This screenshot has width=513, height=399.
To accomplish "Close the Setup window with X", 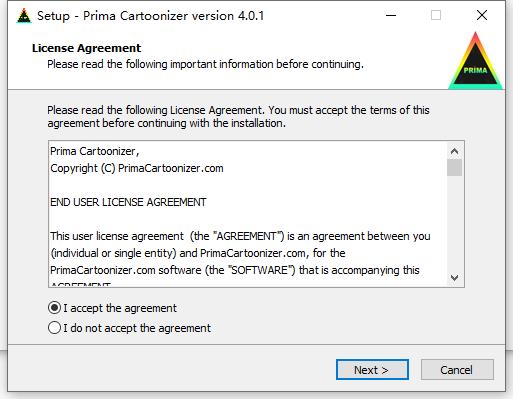I will click(x=482, y=15).
